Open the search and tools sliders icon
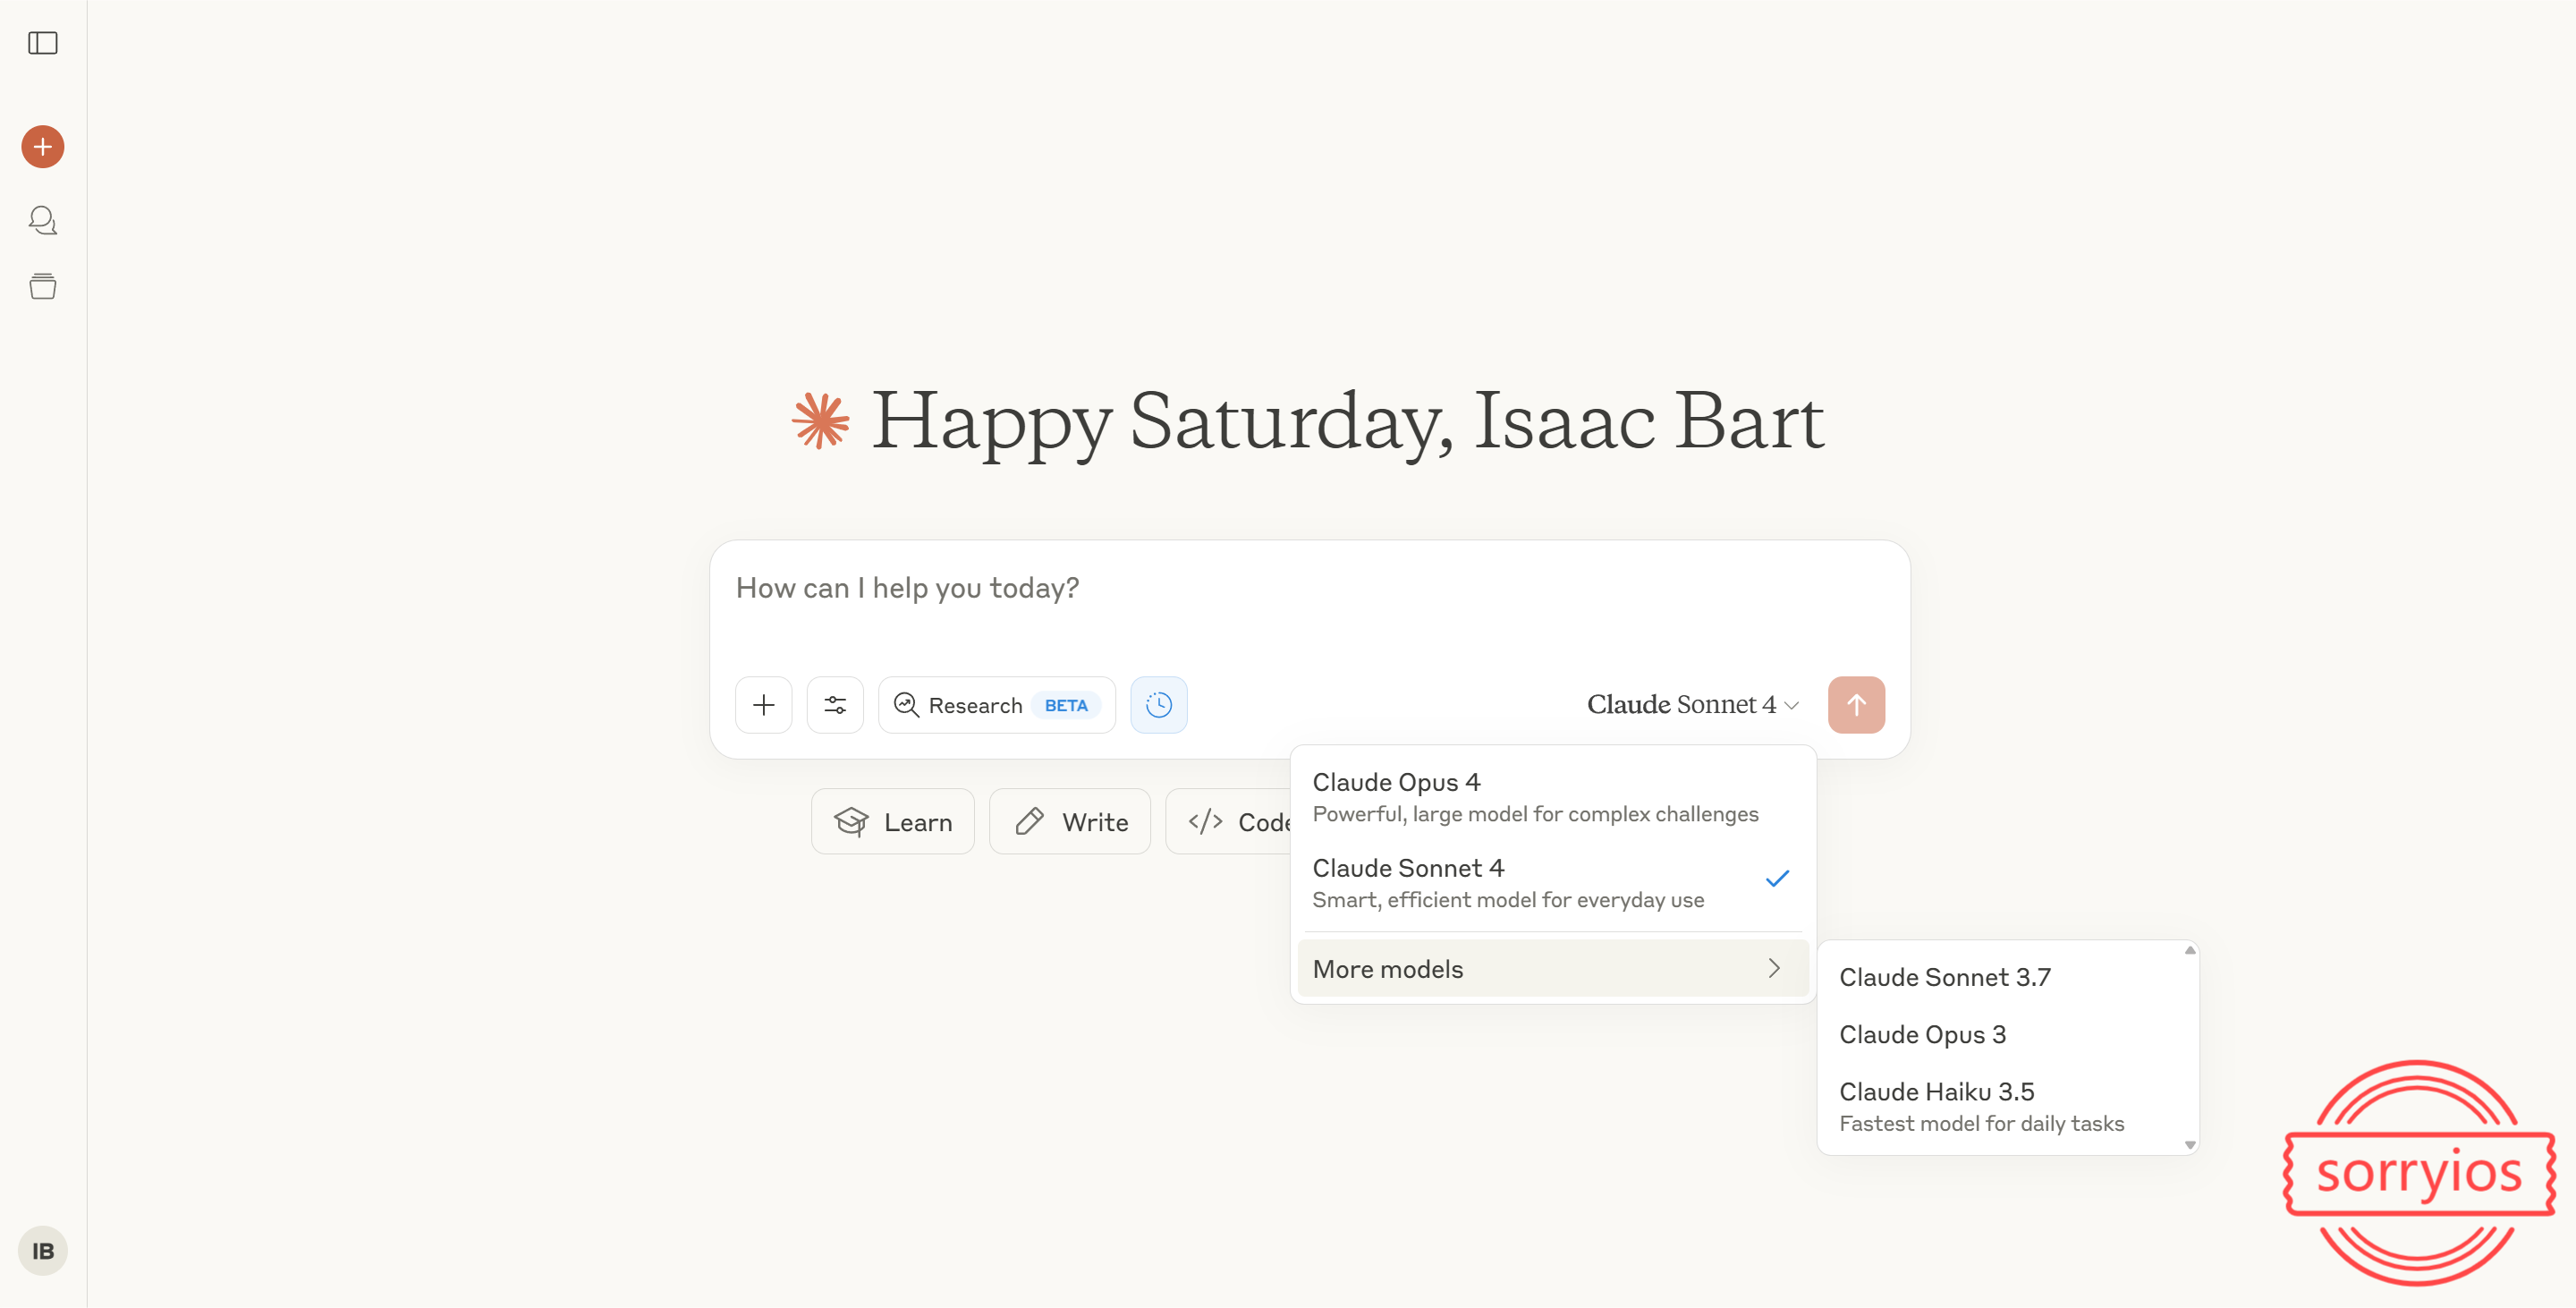Screen dimensions: 2576x1308 [835, 705]
